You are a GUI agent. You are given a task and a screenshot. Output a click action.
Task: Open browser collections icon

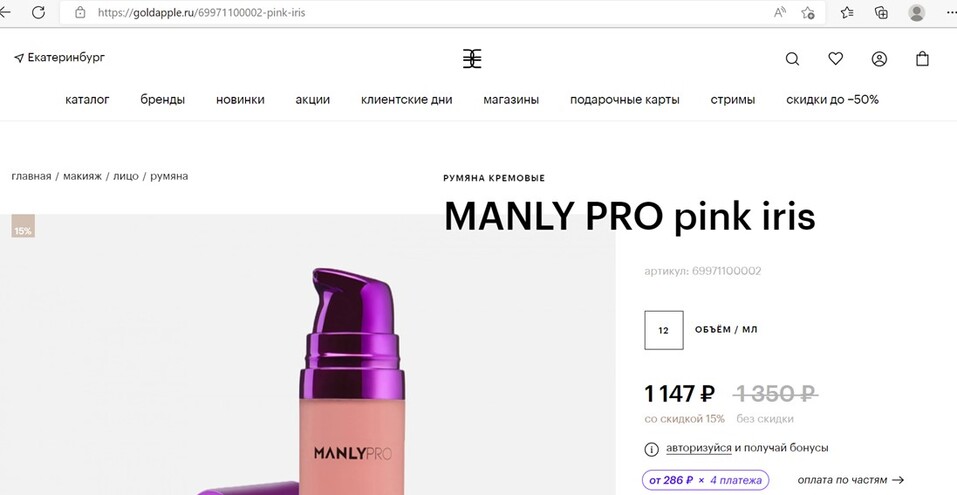tap(881, 12)
